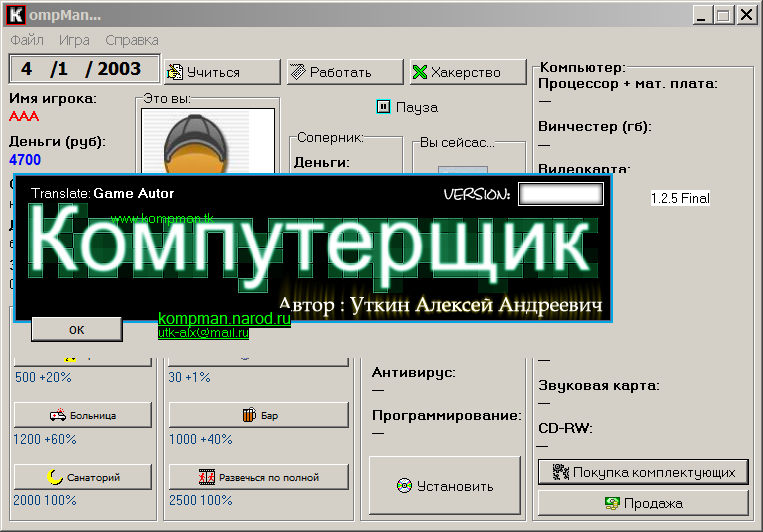
Task: Click the Винчестер (гб) label
Action: pos(595,127)
